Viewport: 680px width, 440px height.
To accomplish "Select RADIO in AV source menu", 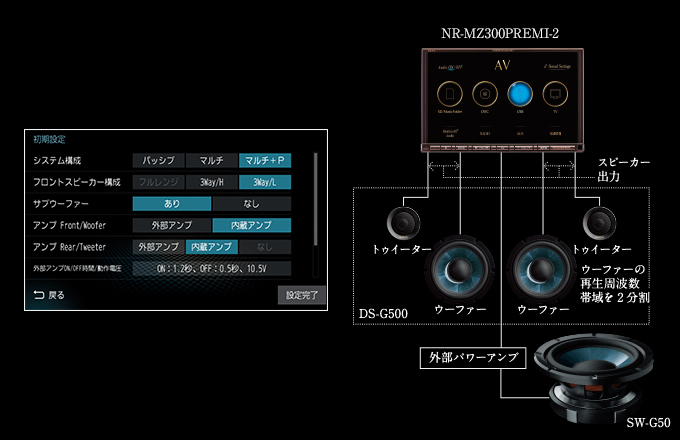I will (483, 131).
